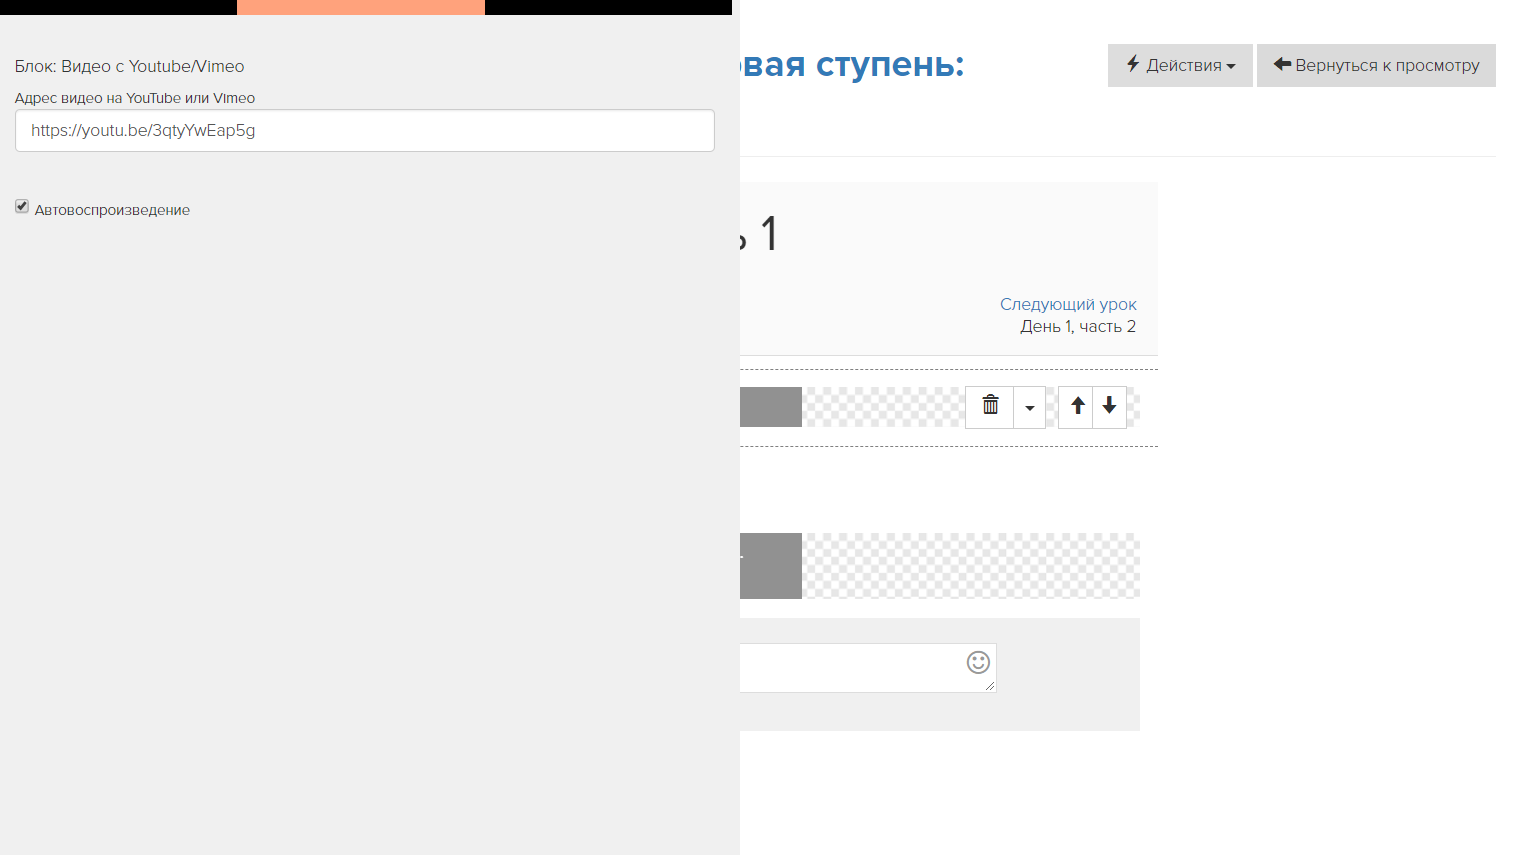This screenshot has height=855, width=1529.
Task: Select the orange segment in top bar
Action: coord(360,7)
